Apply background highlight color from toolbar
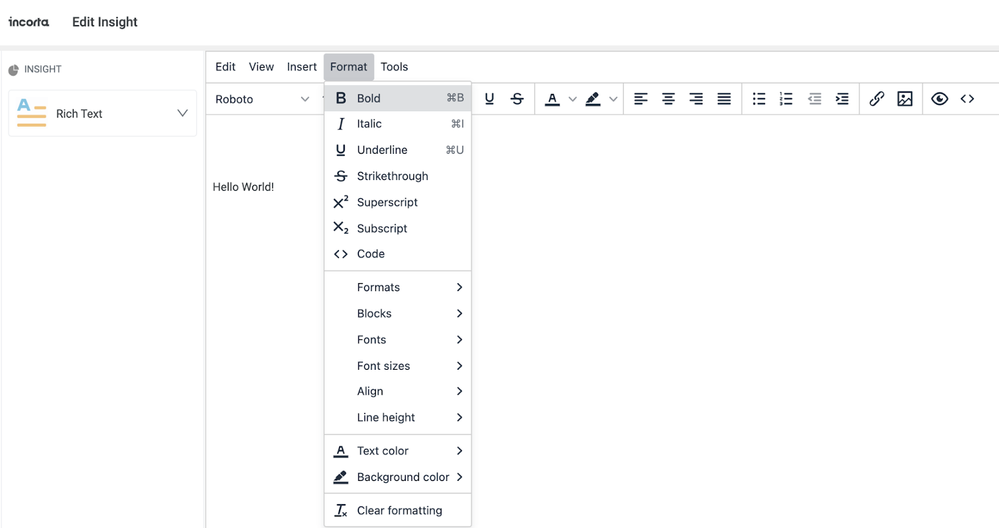This screenshot has height=528, width=999. (x=593, y=99)
